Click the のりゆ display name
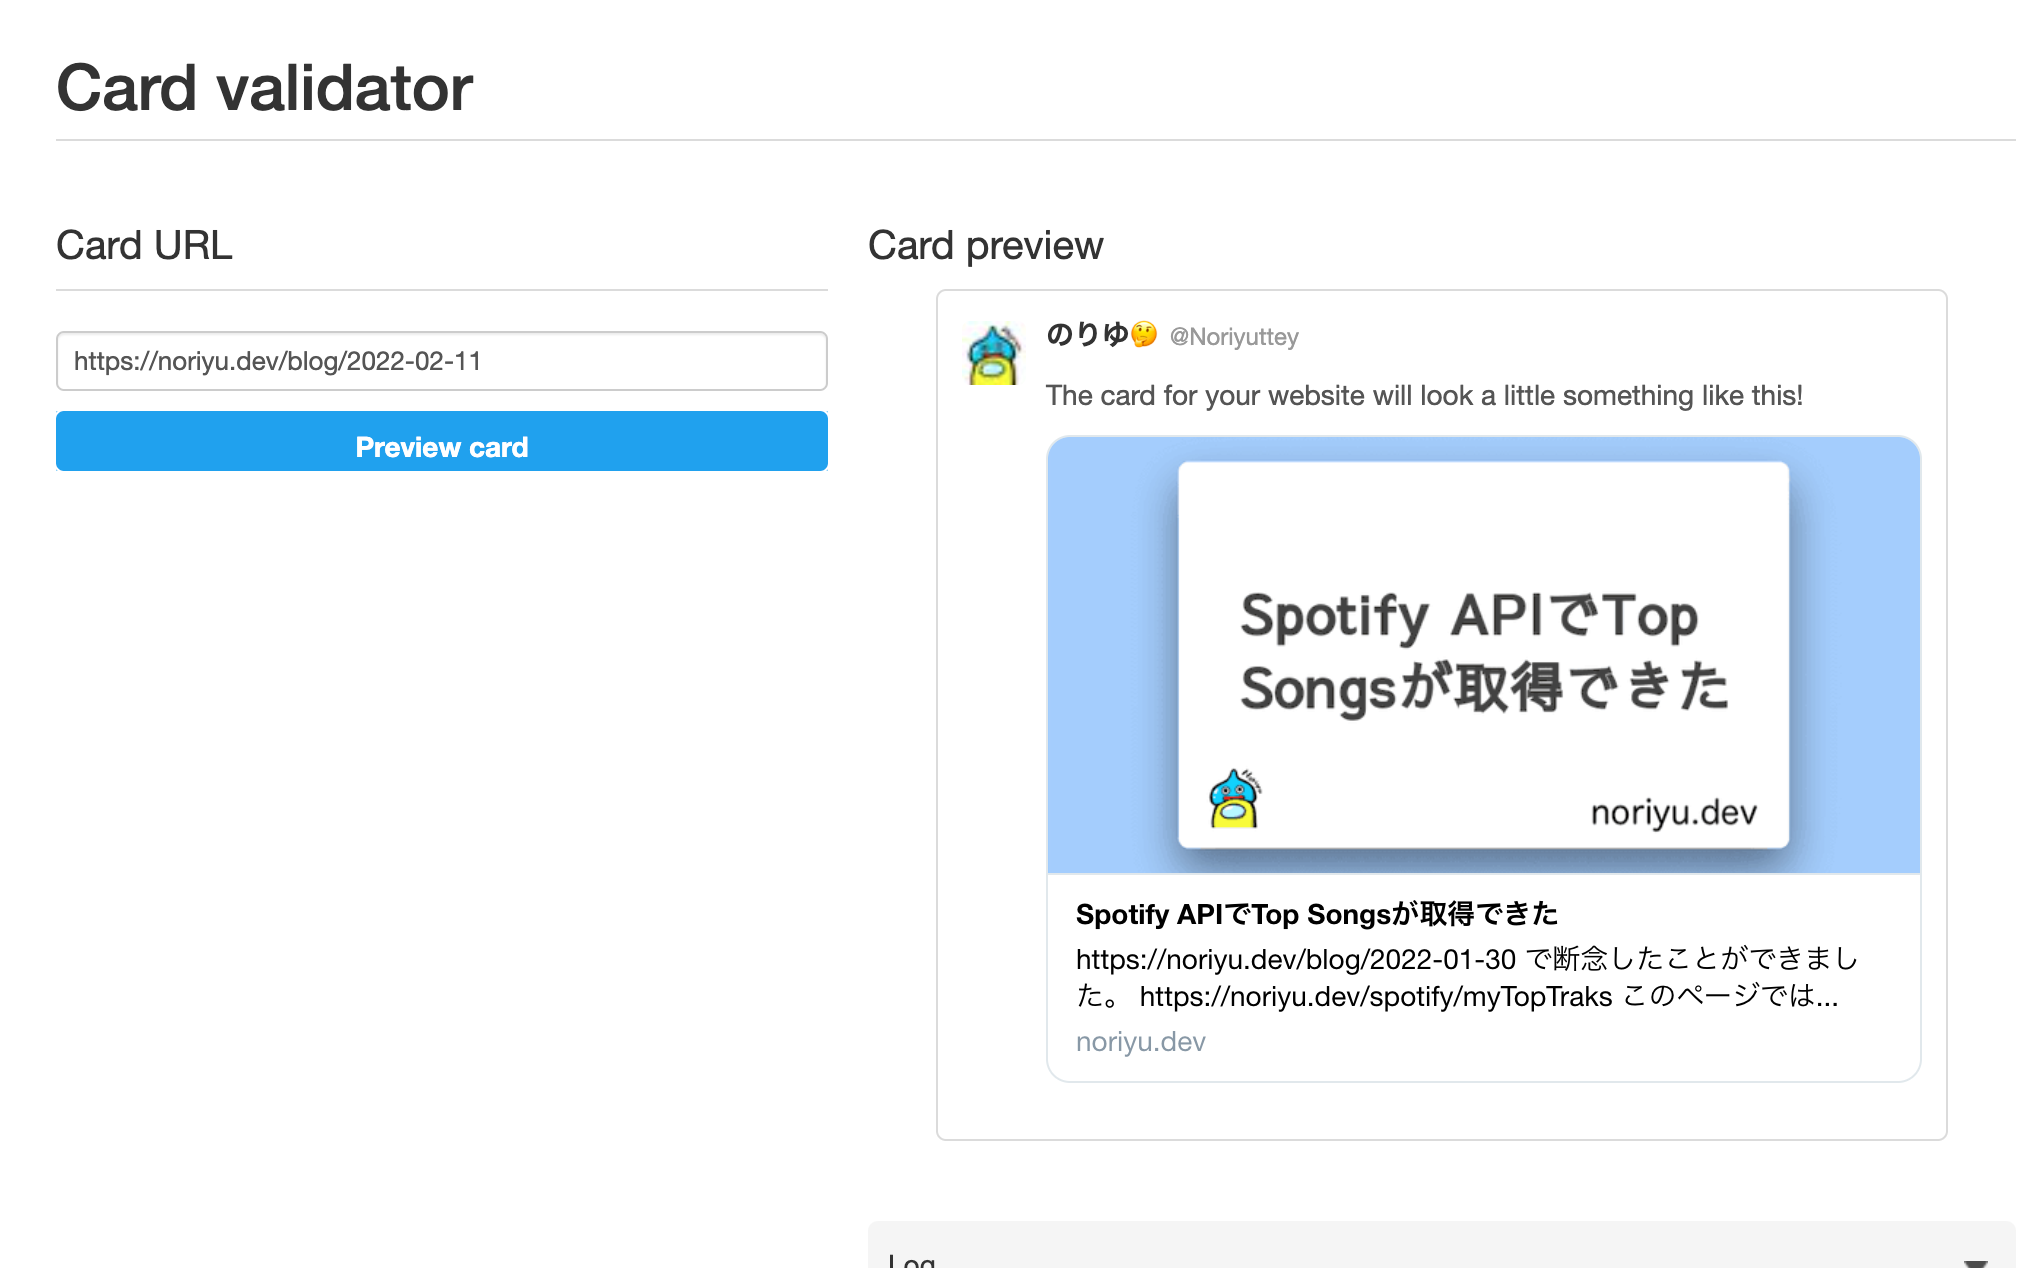 point(1087,335)
